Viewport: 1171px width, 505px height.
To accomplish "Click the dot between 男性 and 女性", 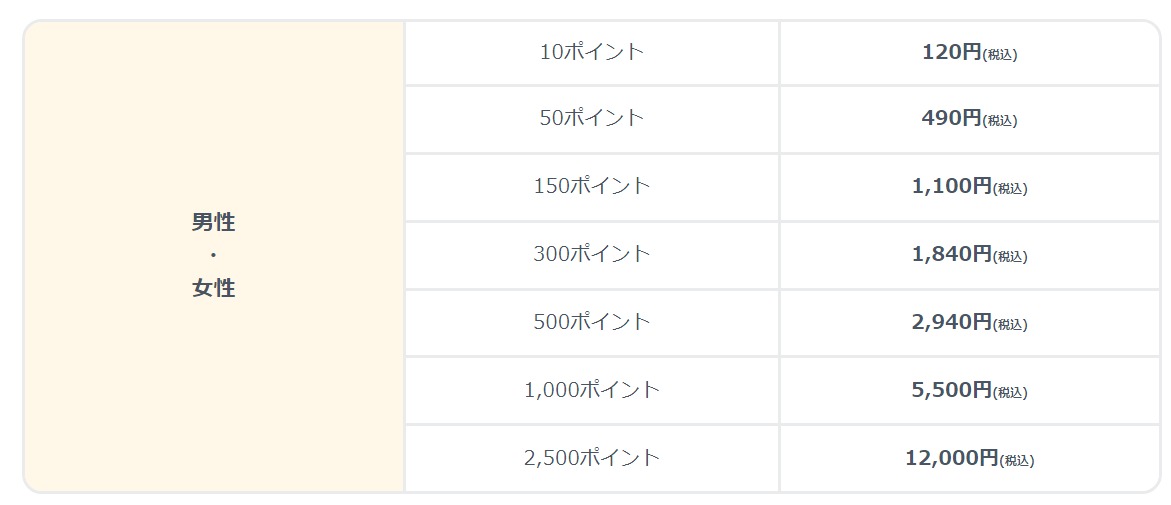I will pos(214,255).
